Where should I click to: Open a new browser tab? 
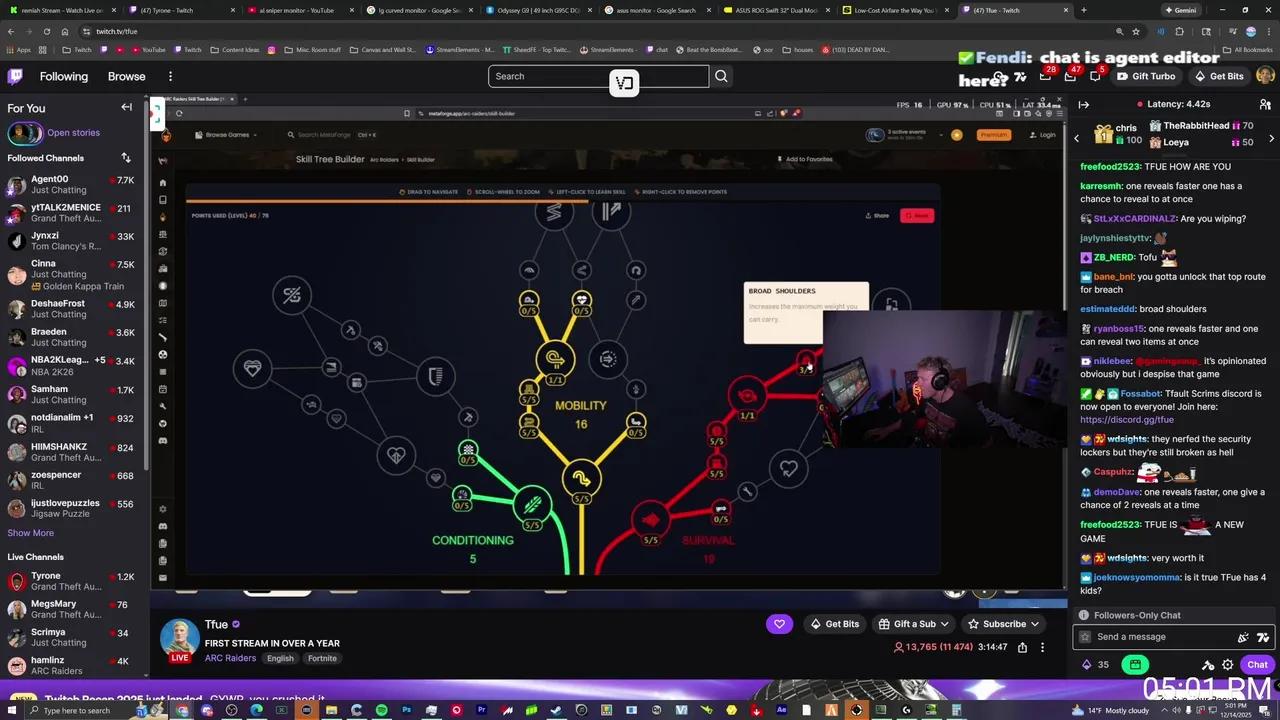point(1083,10)
